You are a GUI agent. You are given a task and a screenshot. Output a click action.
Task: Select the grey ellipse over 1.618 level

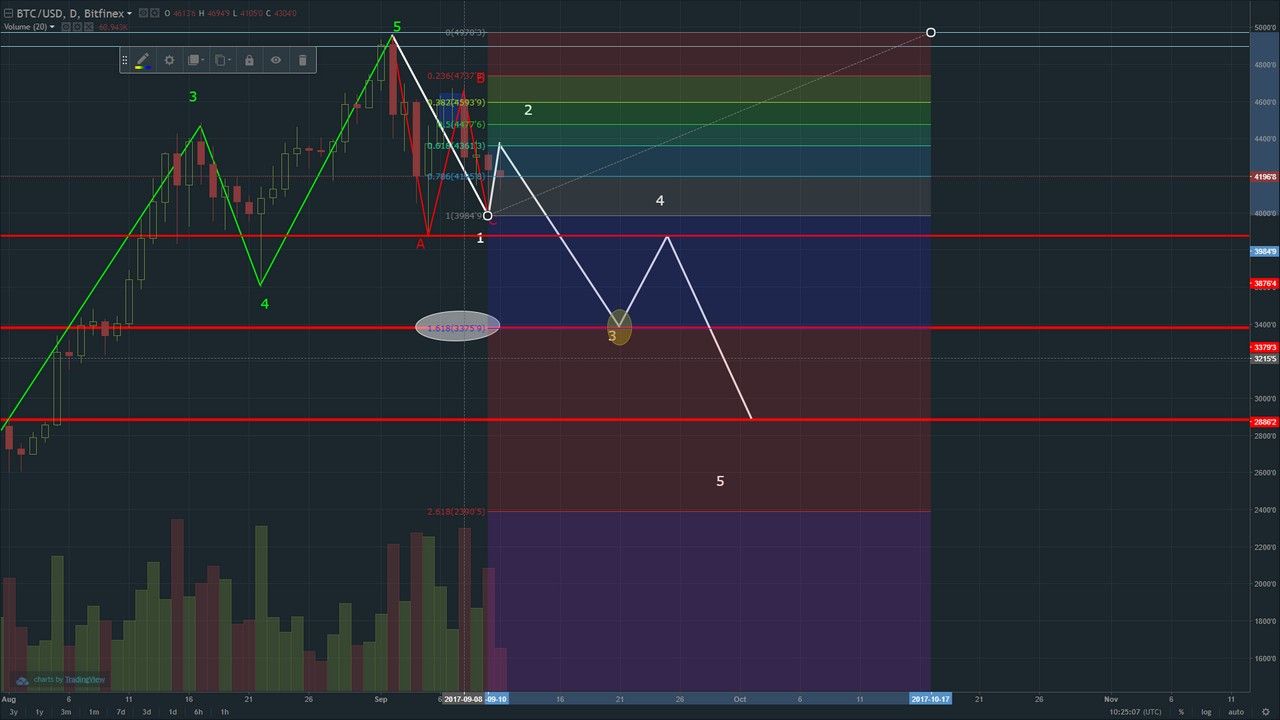coord(457,326)
